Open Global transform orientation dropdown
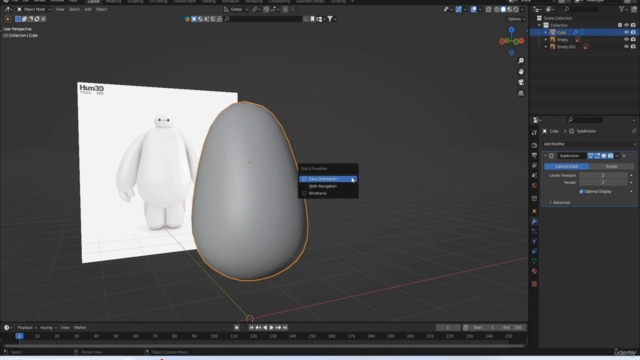640x360 pixels. click(x=236, y=9)
